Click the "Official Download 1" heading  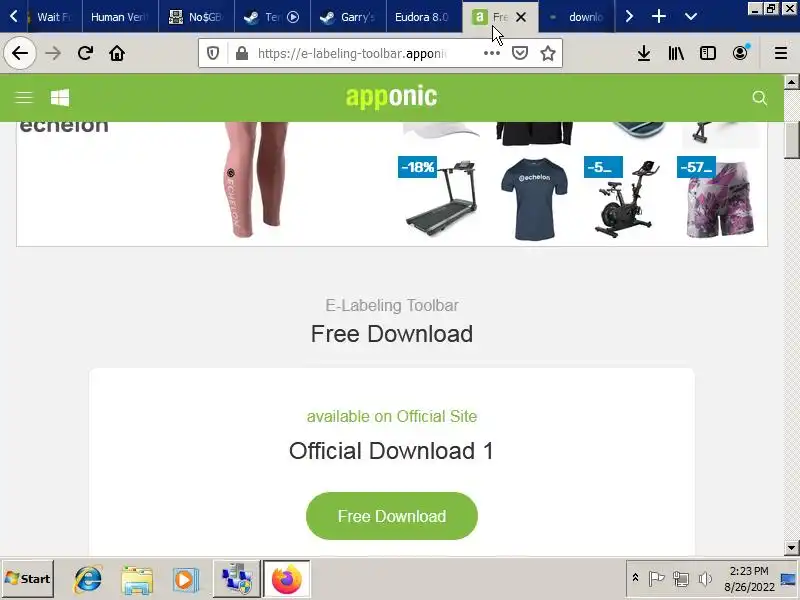(x=391, y=451)
